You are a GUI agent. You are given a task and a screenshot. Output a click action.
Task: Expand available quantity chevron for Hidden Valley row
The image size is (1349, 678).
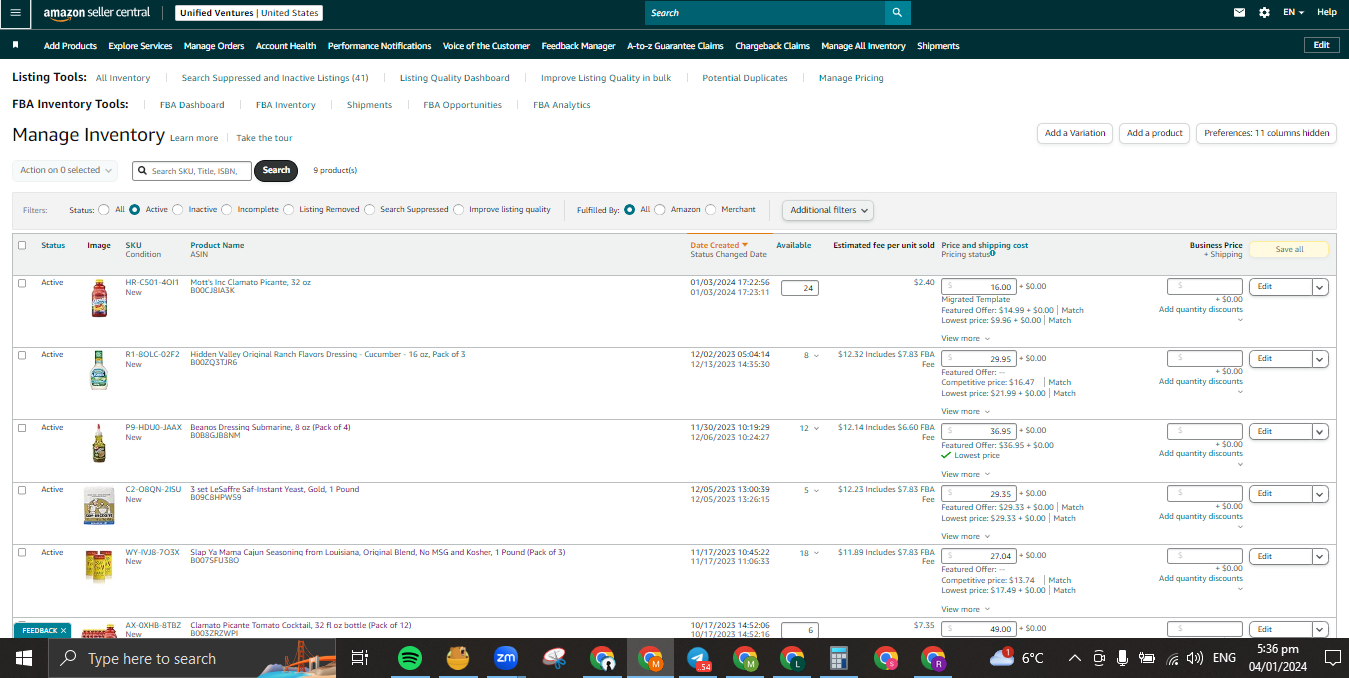pyautogui.click(x=817, y=356)
